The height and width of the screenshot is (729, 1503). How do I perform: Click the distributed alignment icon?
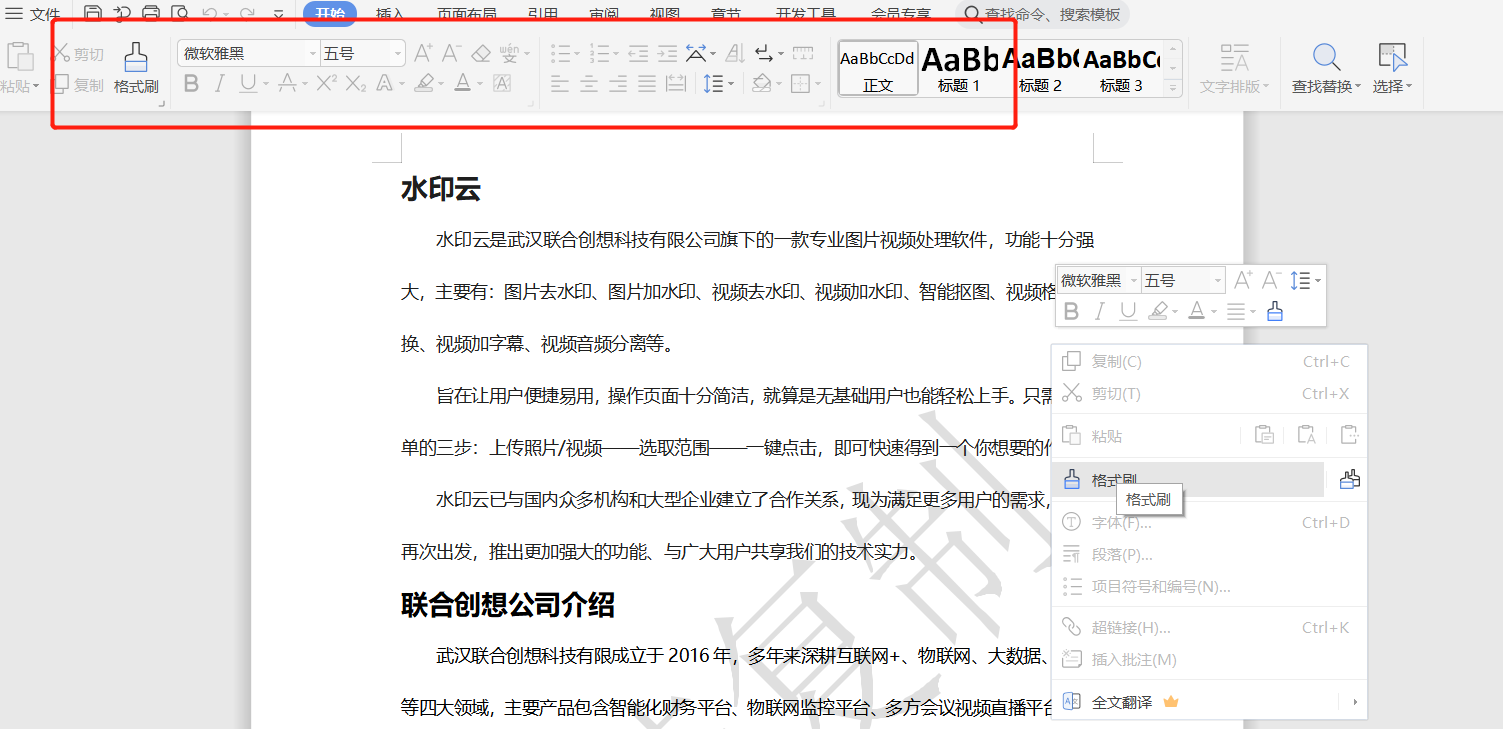[x=677, y=84]
